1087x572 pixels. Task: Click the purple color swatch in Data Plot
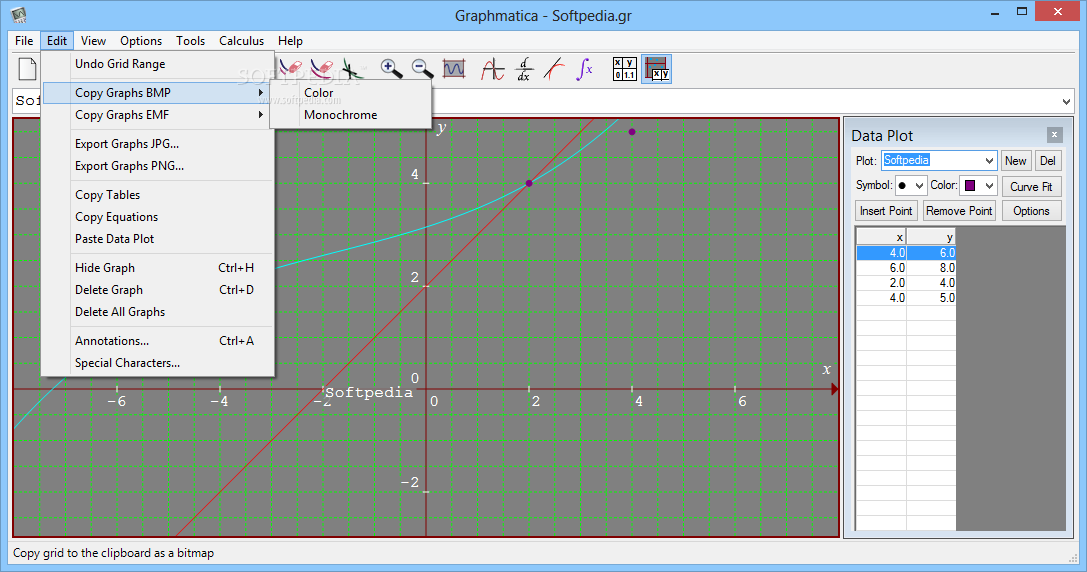point(970,185)
